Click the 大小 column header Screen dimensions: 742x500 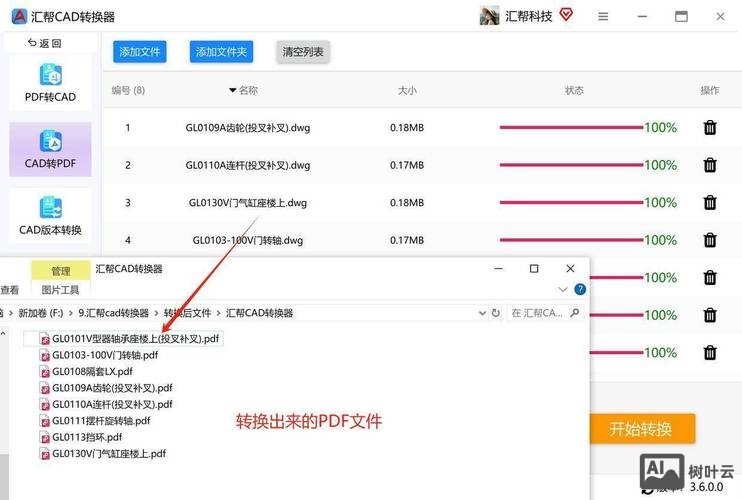tap(407, 90)
